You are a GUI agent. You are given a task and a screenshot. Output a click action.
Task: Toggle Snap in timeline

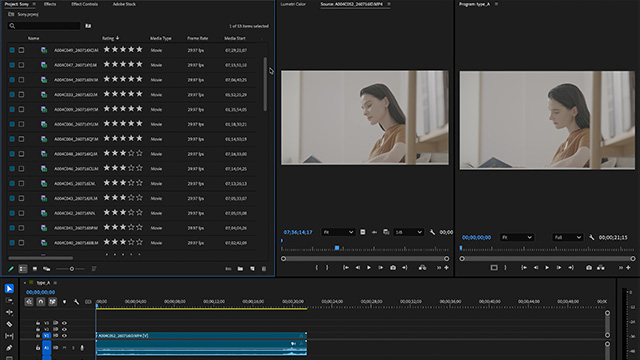(40, 302)
